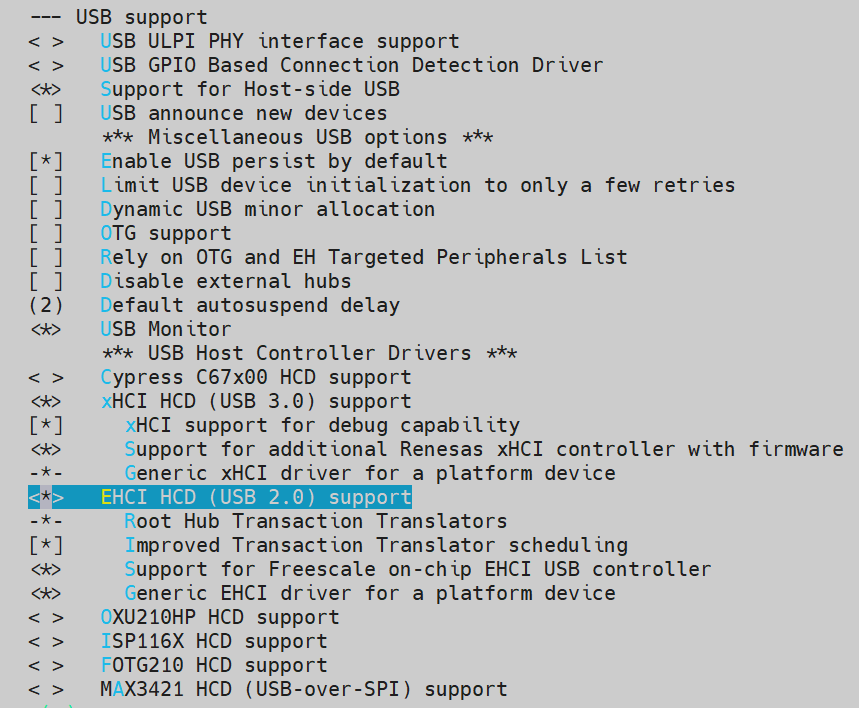
Task: Toggle tristate for USB ULPI PHY interface support
Action: 46,42
